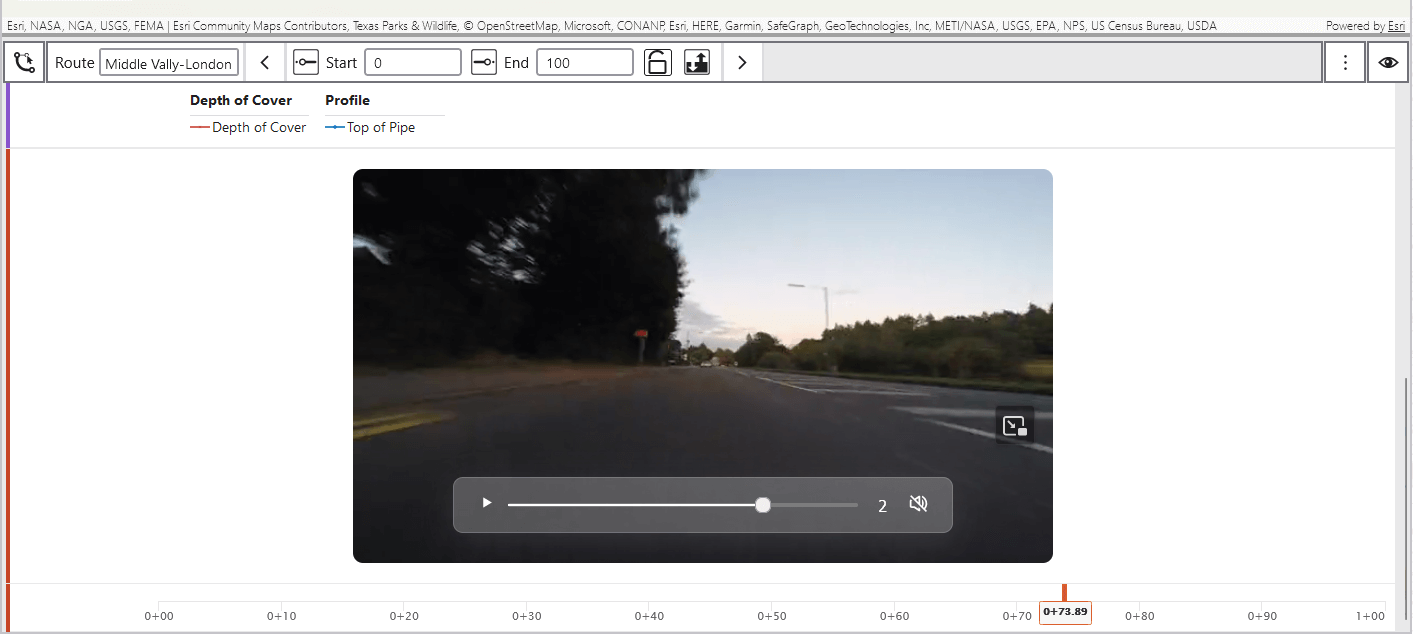Open the Esri link in attribution
The height and width of the screenshot is (634, 1413).
point(1396,26)
